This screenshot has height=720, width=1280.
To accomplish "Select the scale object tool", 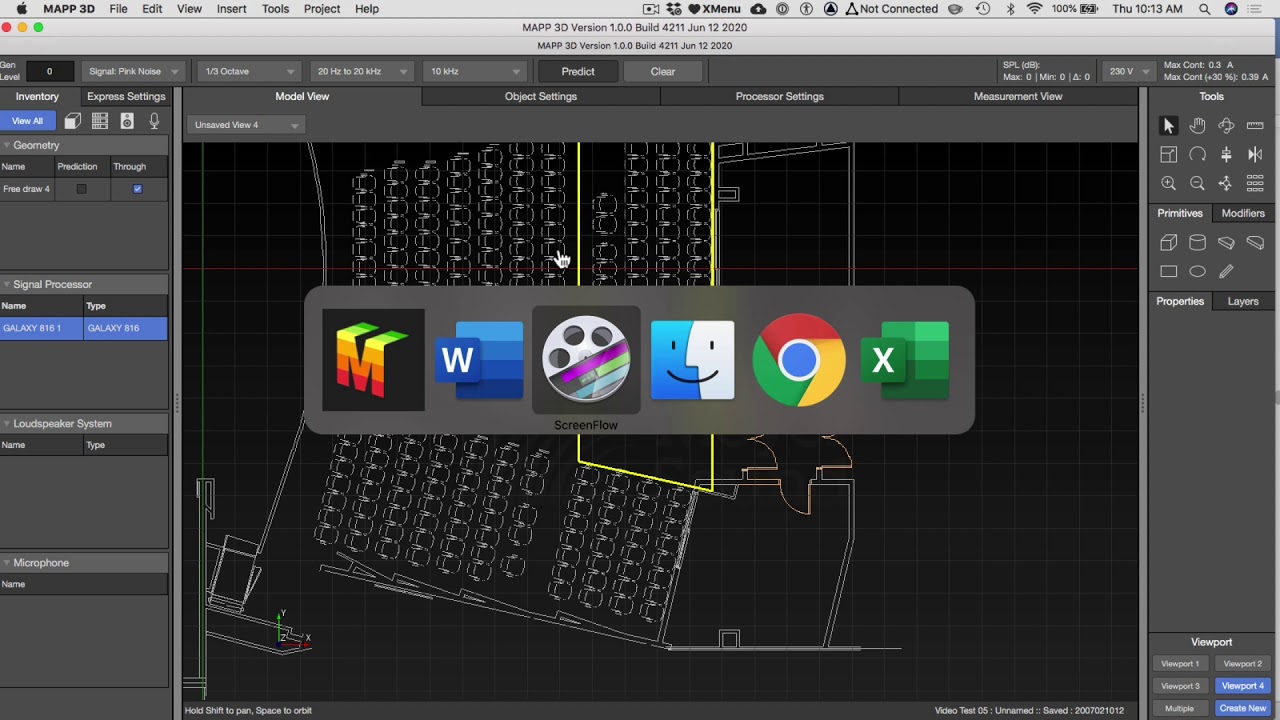I will click(1168, 154).
